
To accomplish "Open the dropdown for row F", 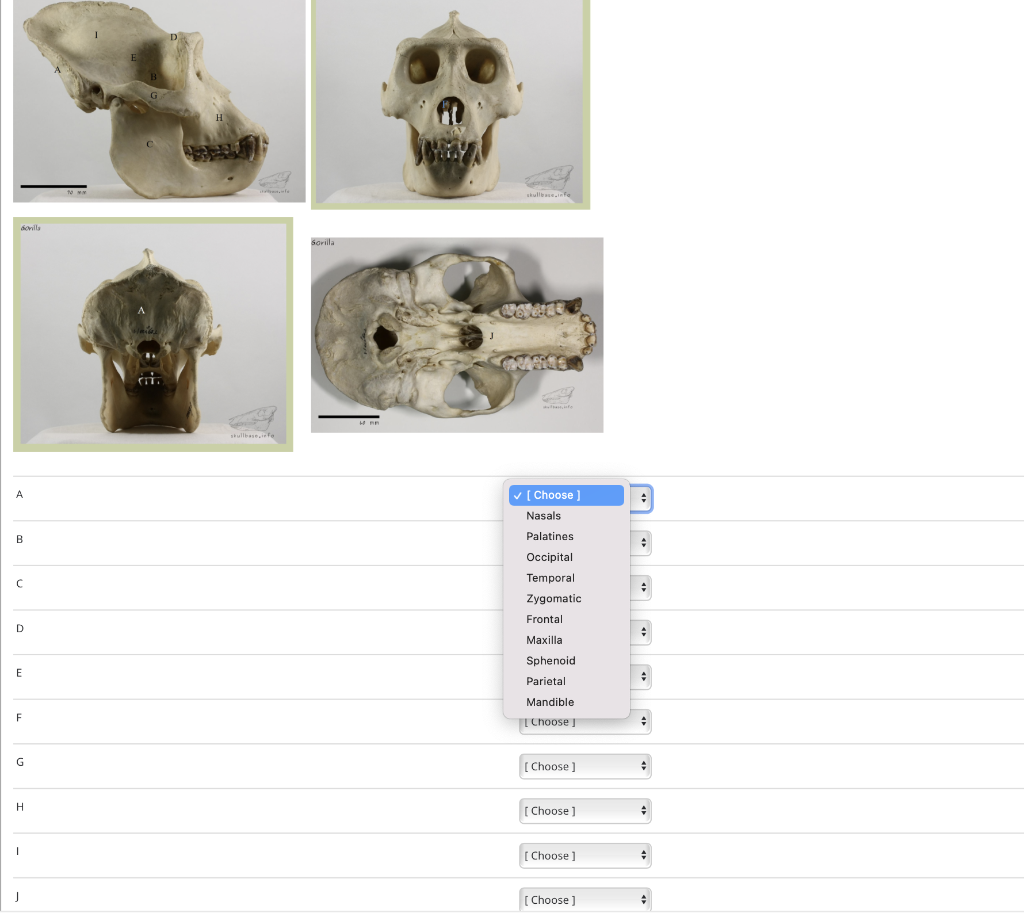I will click(585, 722).
